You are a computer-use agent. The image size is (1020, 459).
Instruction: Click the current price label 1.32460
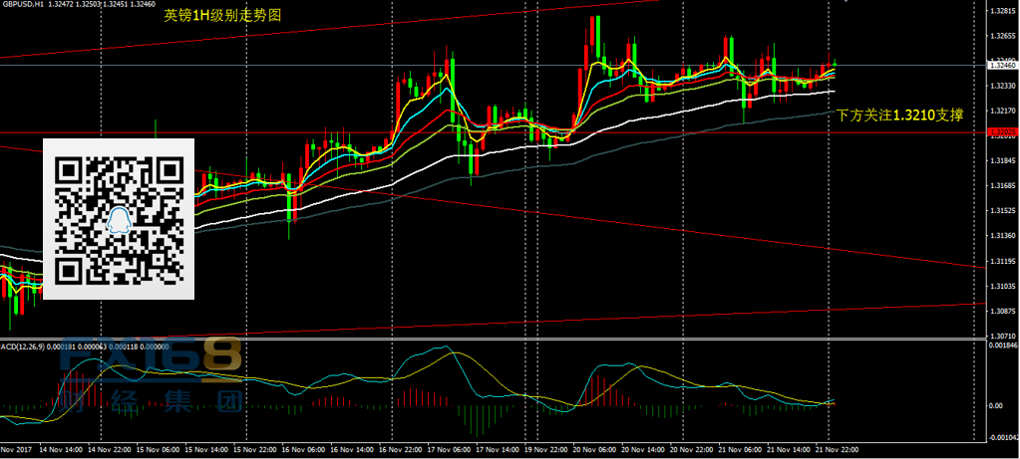1001,65
